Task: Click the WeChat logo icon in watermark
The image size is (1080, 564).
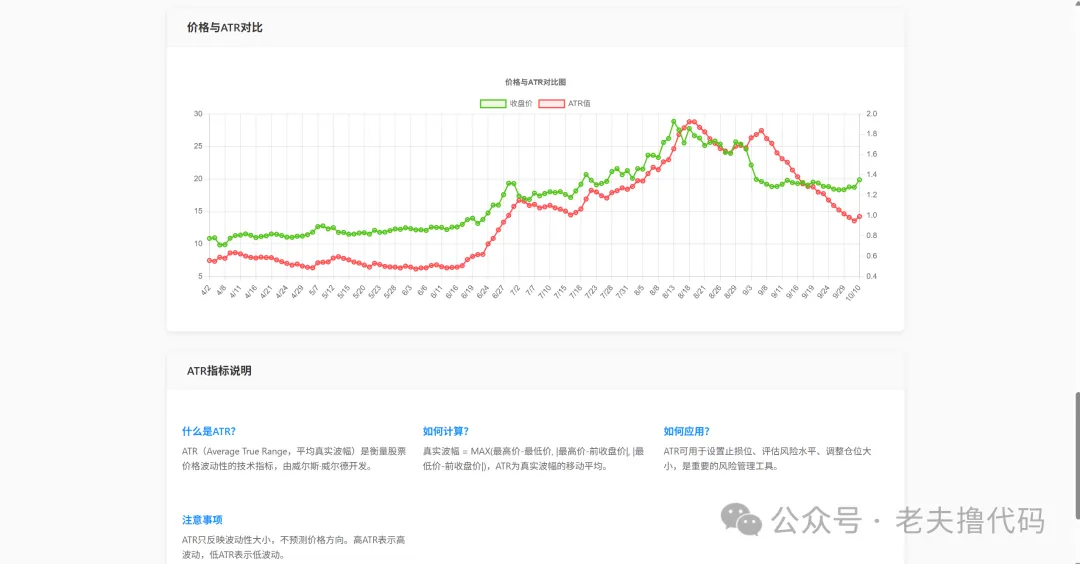Action: pos(743,520)
